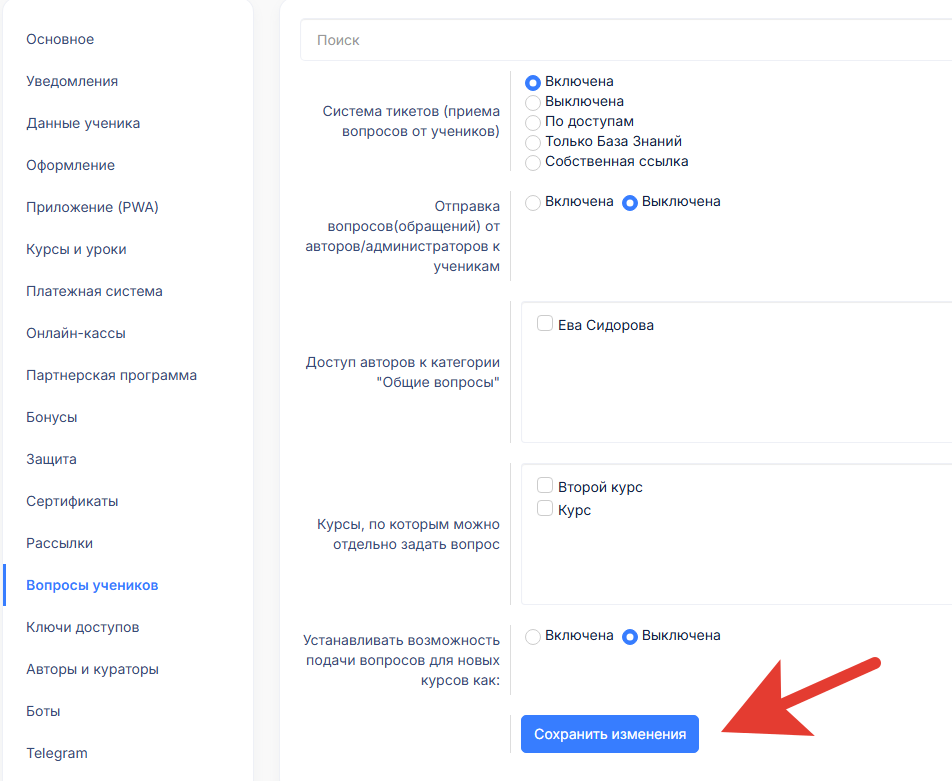This screenshot has width=952, height=781.
Task: Click the Поиск search field
Action: click(620, 40)
